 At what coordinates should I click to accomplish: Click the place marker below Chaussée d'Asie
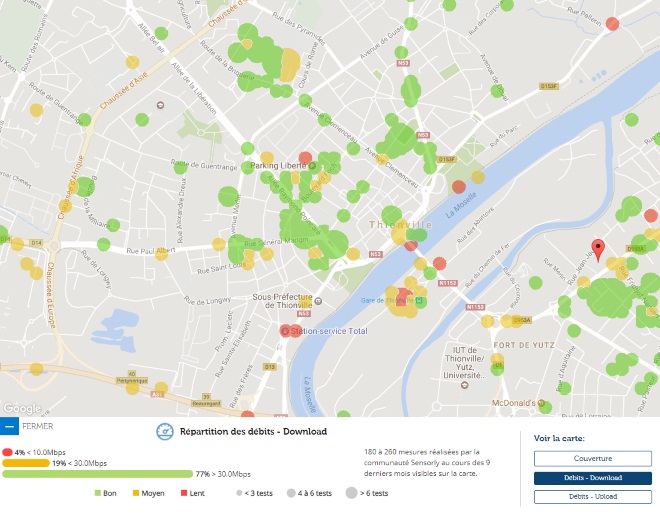click(160, 105)
